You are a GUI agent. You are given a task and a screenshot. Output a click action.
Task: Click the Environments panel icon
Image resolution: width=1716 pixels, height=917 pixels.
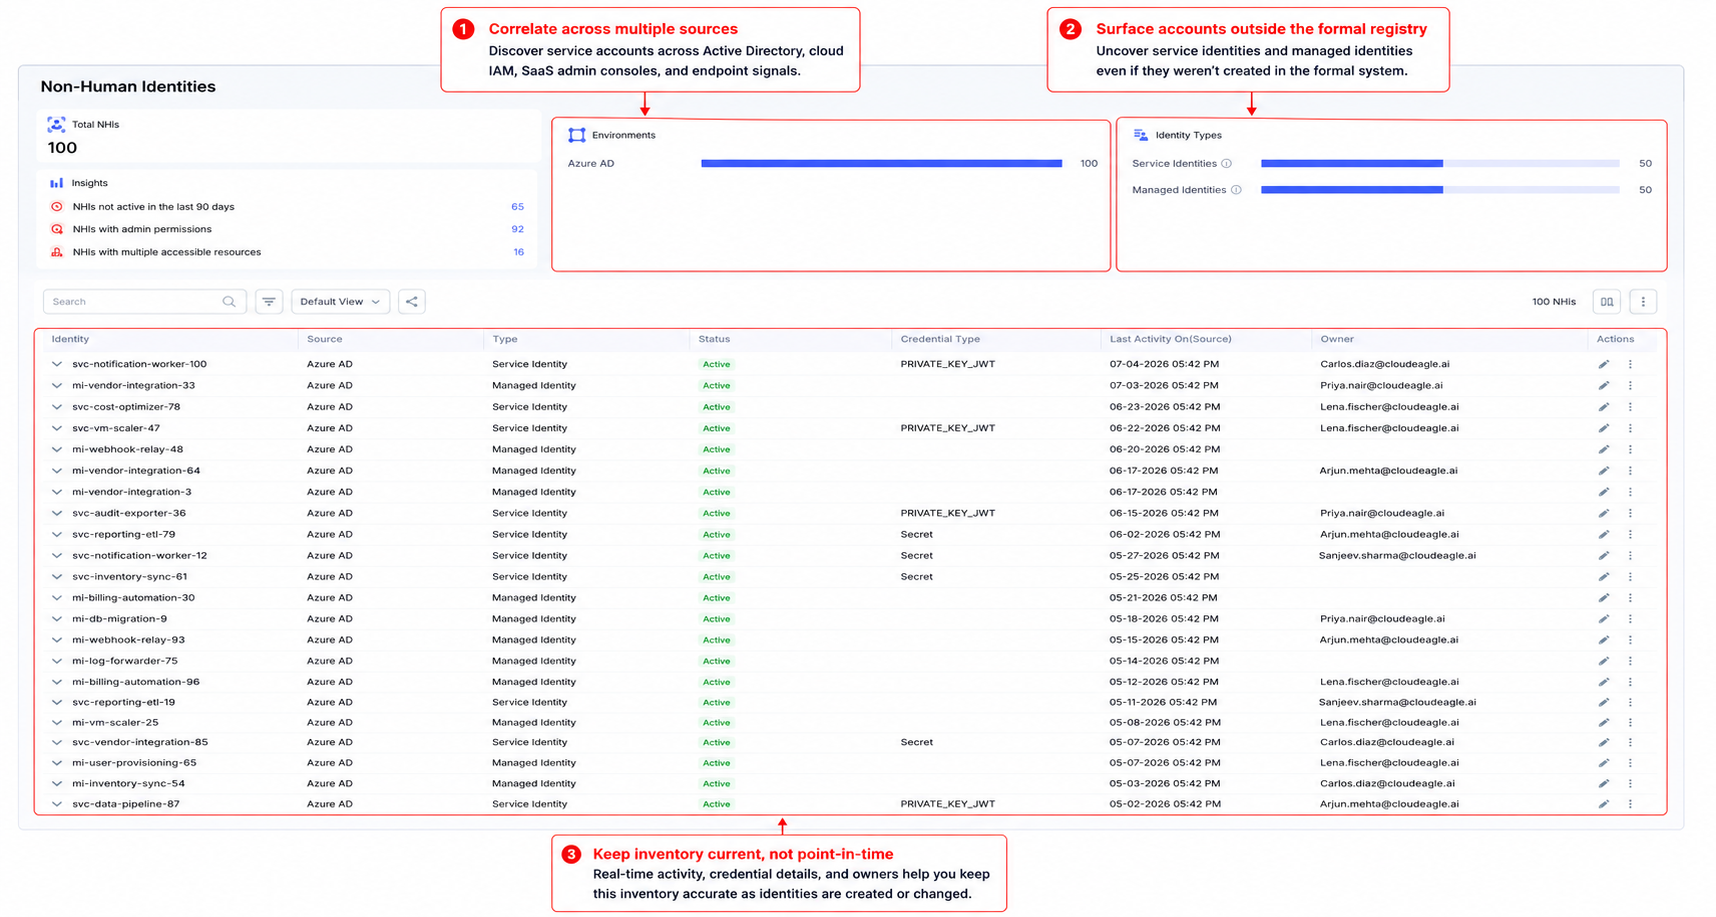577,135
